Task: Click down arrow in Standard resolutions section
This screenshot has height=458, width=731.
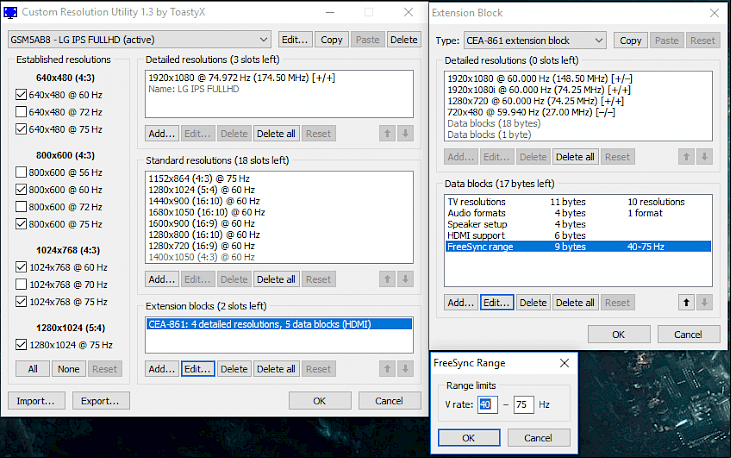Action: point(406,279)
